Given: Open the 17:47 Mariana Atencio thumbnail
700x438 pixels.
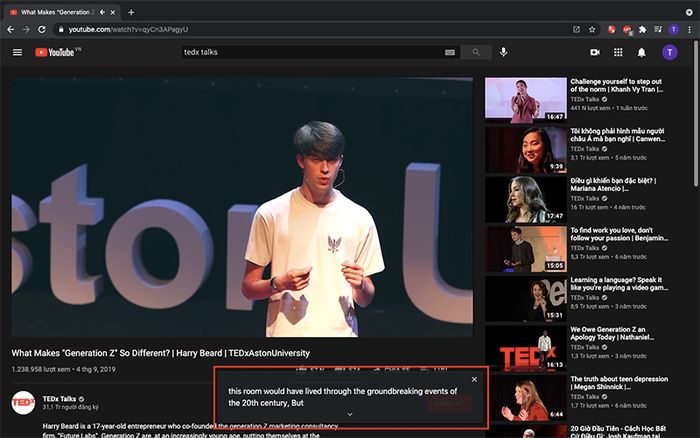Looking at the screenshot, I should (x=526, y=199).
